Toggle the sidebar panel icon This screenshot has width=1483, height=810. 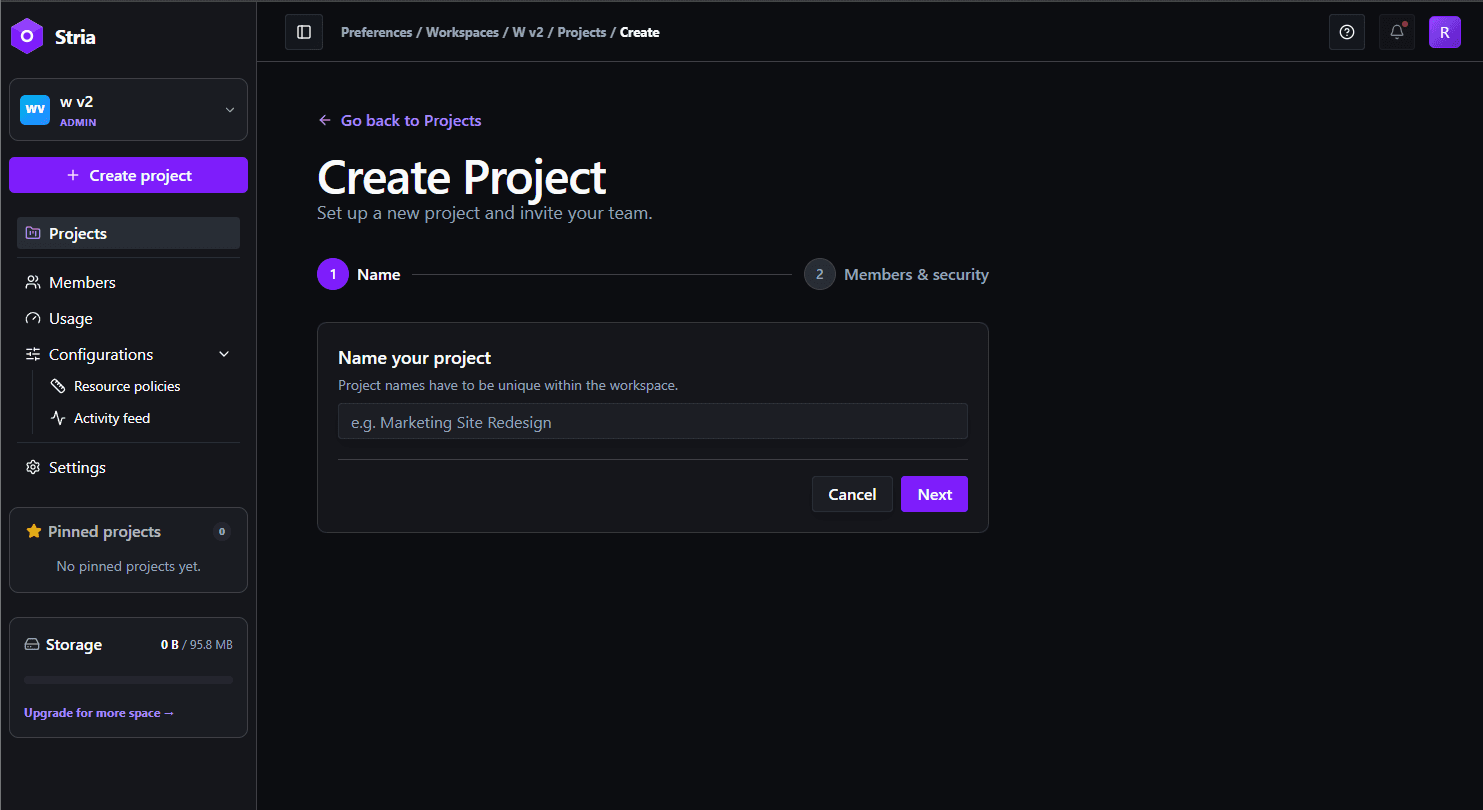(x=304, y=32)
